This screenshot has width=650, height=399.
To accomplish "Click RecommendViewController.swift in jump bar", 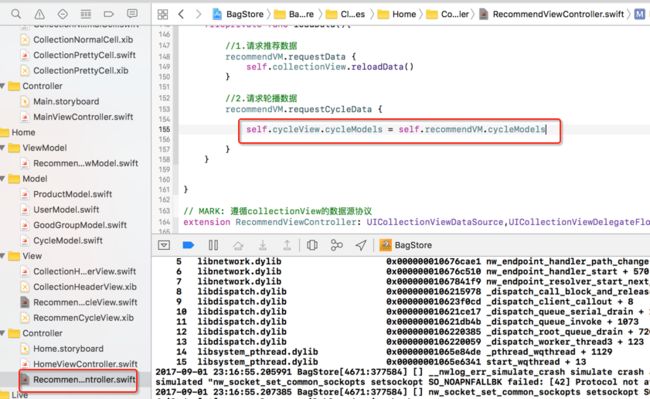I will point(551,14).
